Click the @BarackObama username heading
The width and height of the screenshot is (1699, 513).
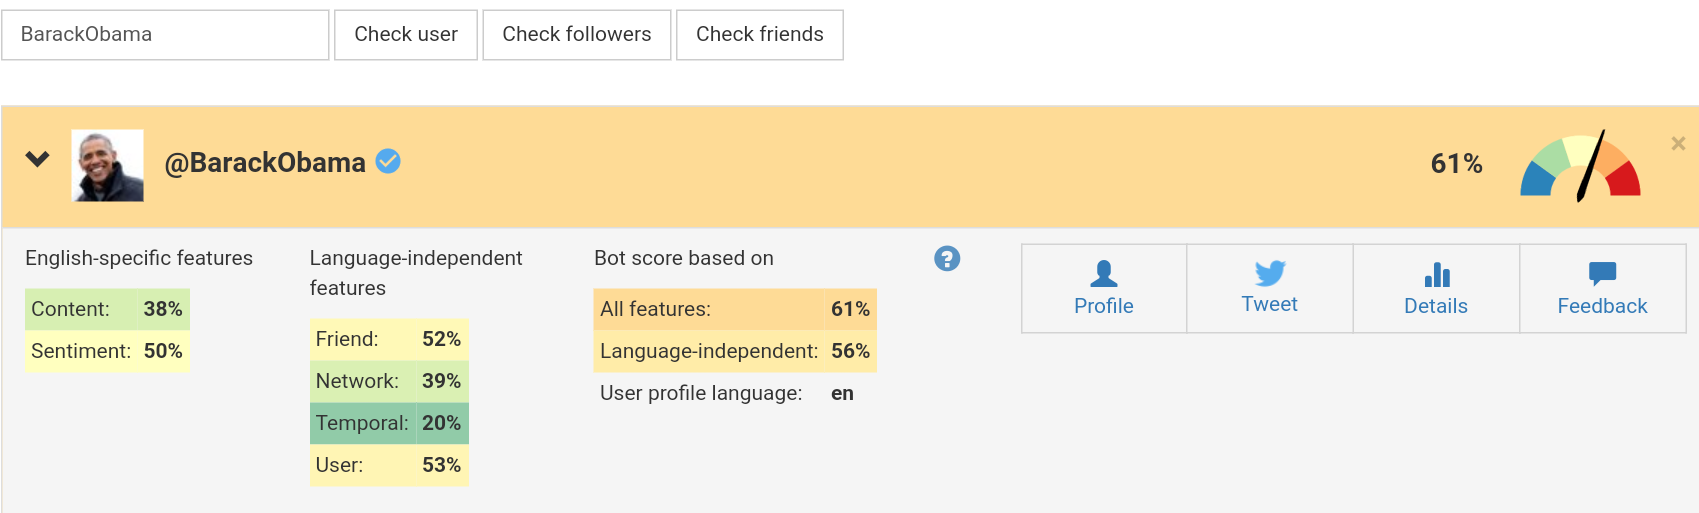click(265, 163)
